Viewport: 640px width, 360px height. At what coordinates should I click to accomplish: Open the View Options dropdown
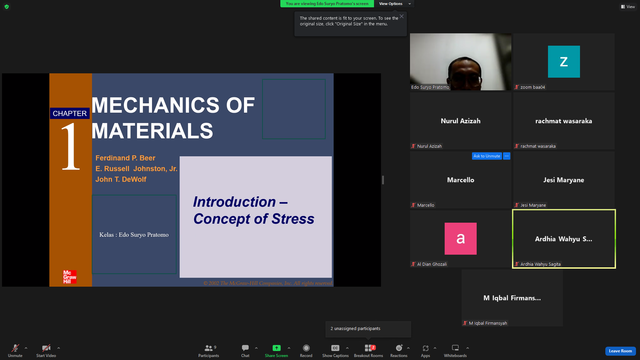click(395, 4)
